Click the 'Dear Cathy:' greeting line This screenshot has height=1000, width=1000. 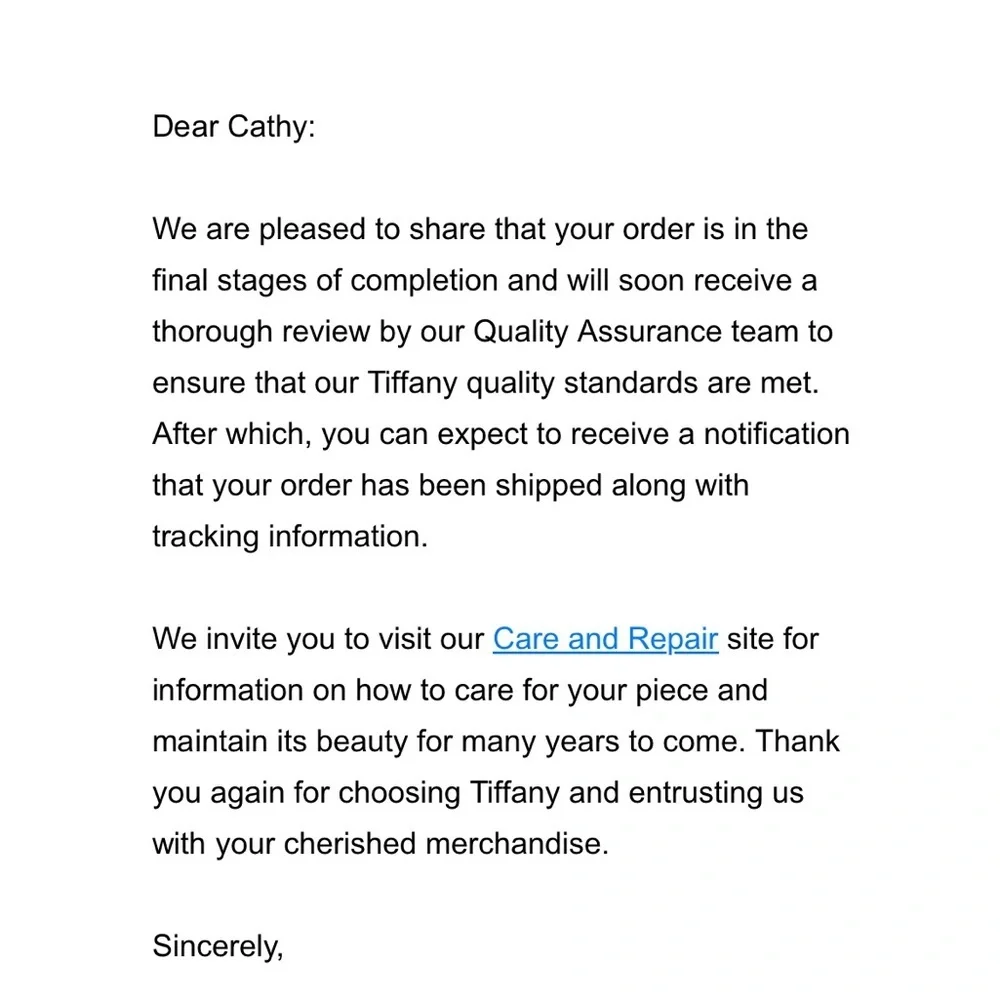[233, 126]
